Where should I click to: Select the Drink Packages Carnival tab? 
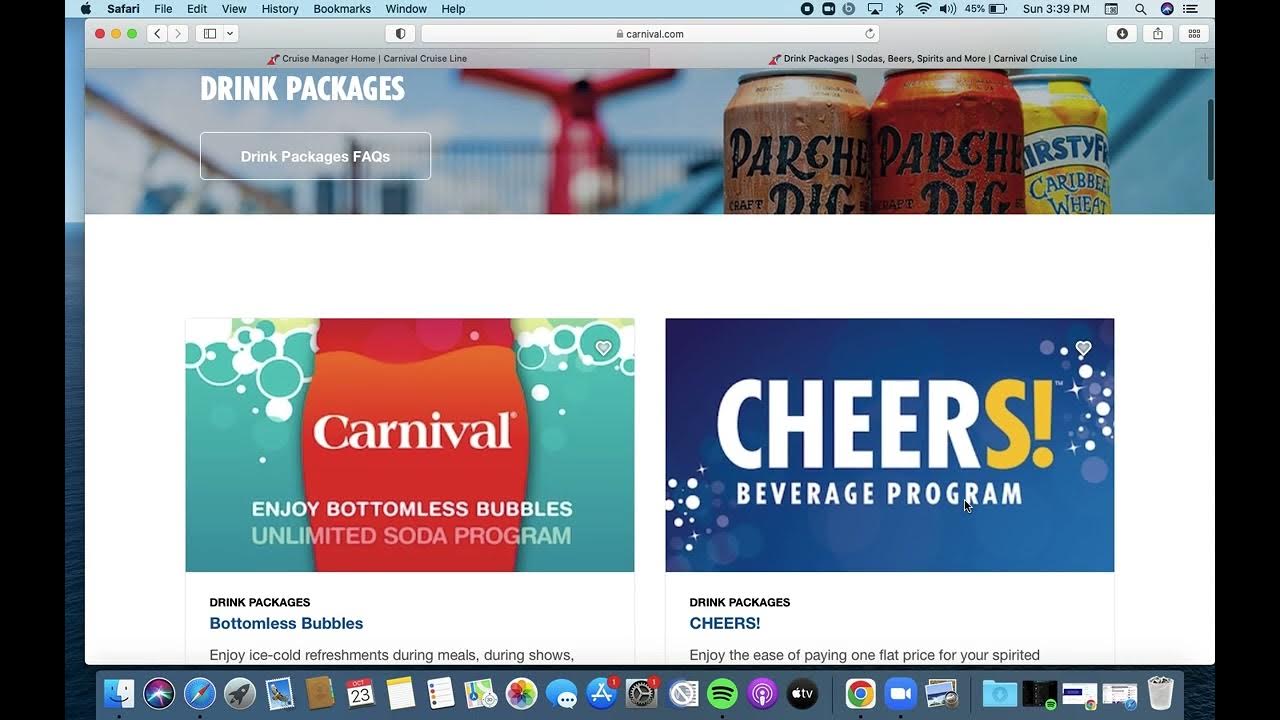tap(923, 58)
